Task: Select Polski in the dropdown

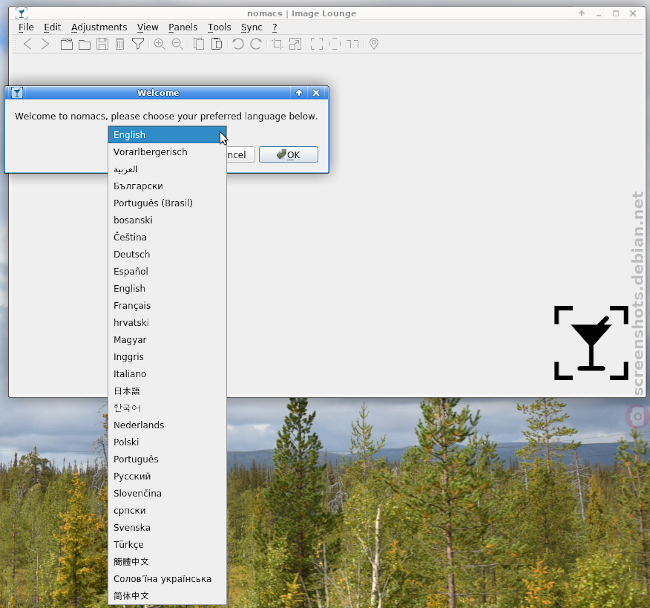Action: pyautogui.click(x=167, y=442)
